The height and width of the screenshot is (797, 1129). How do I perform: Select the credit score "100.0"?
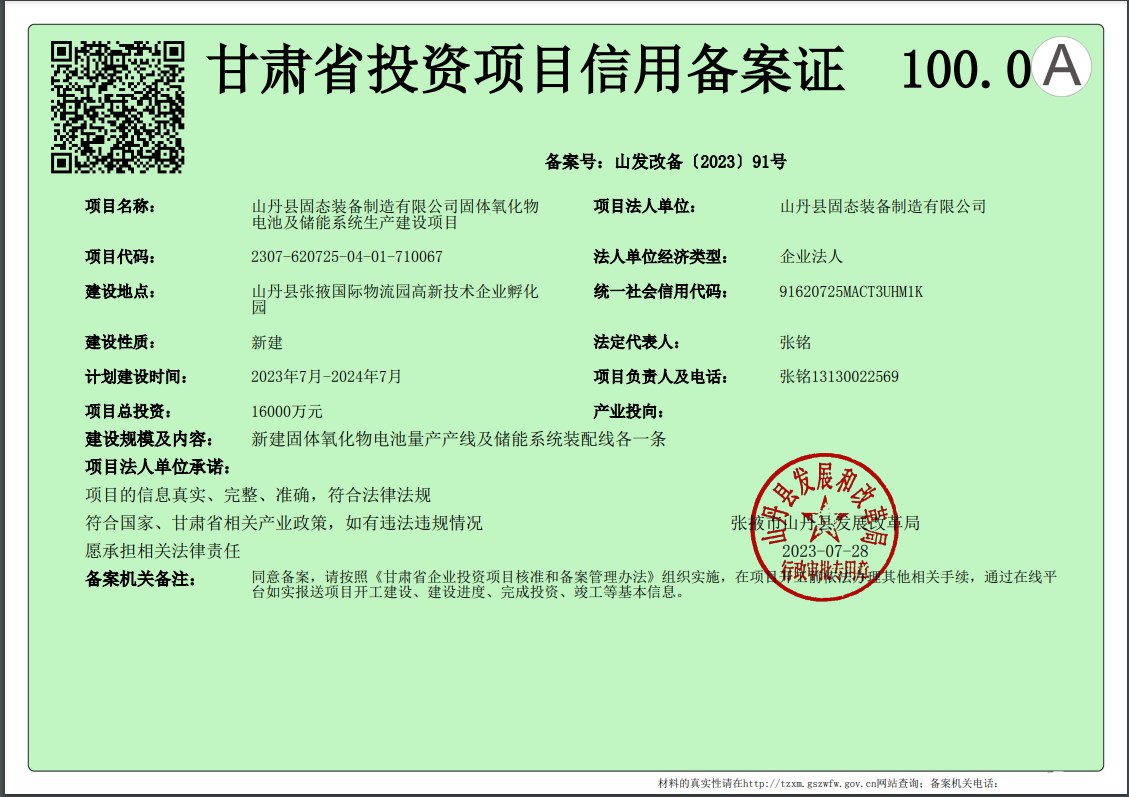coord(964,70)
